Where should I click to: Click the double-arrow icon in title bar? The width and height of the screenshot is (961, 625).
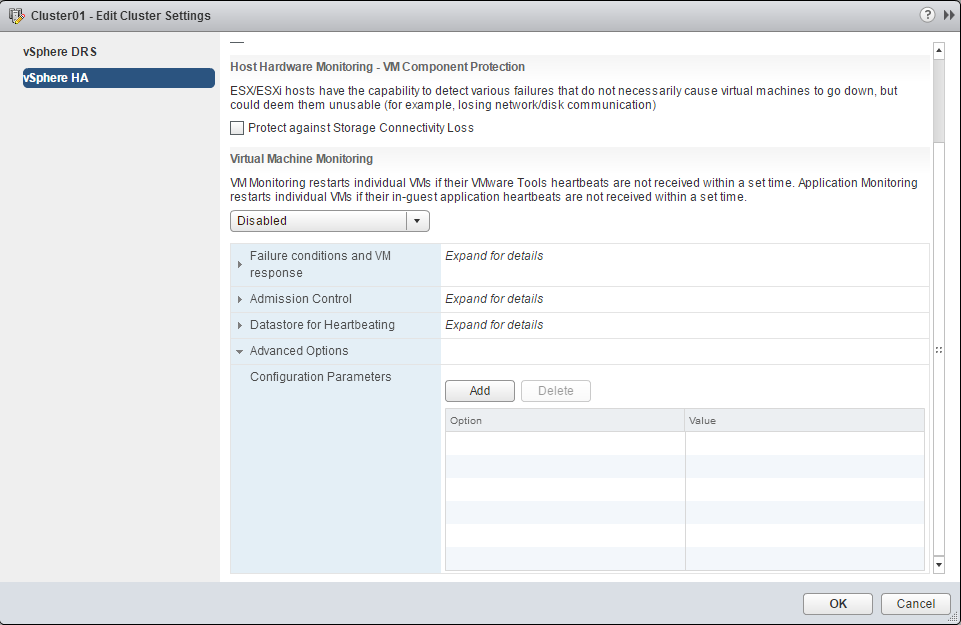click(948, 15)
